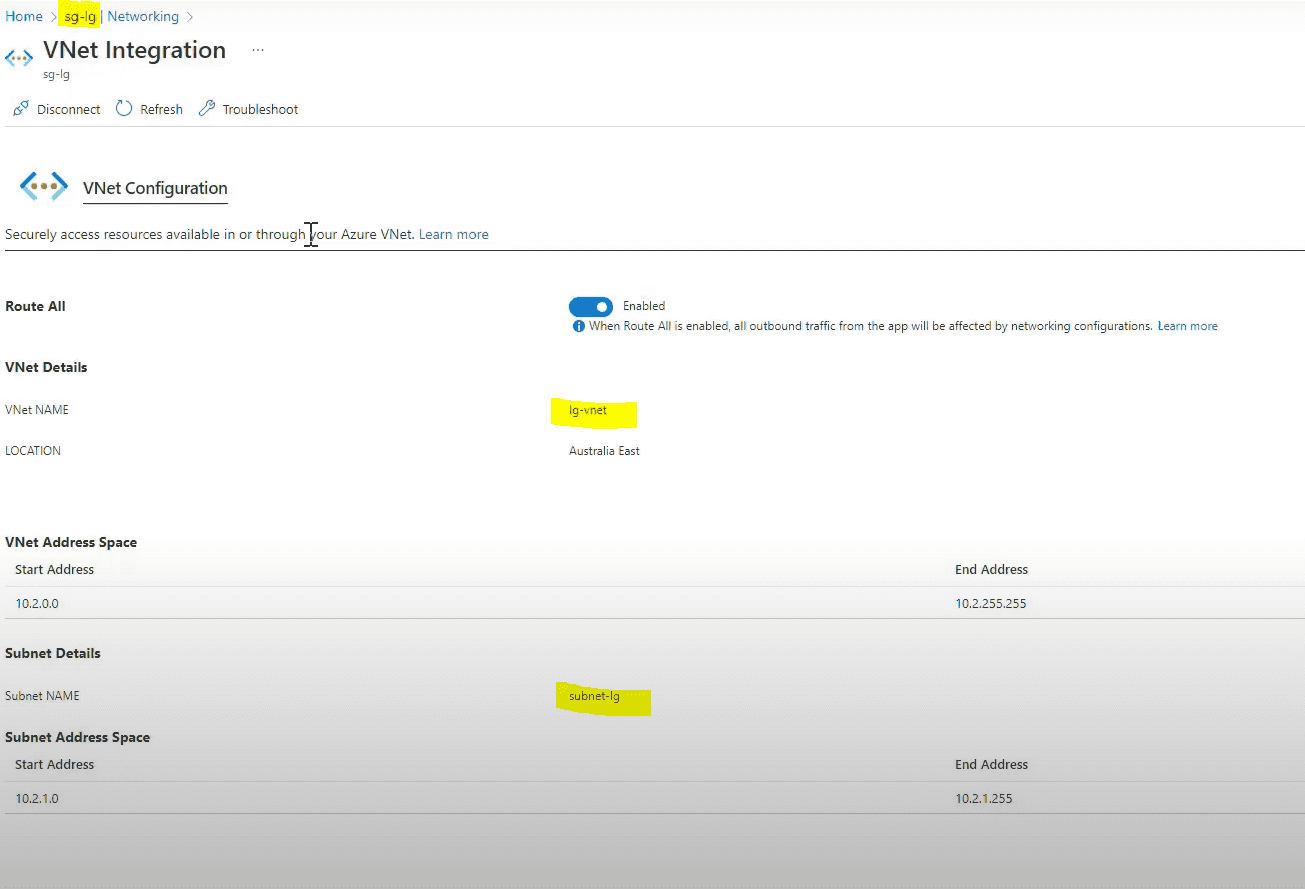Open the Learn more link about Azure VNet
This screenshot has width=1305, height=889.
coord(453,233)
